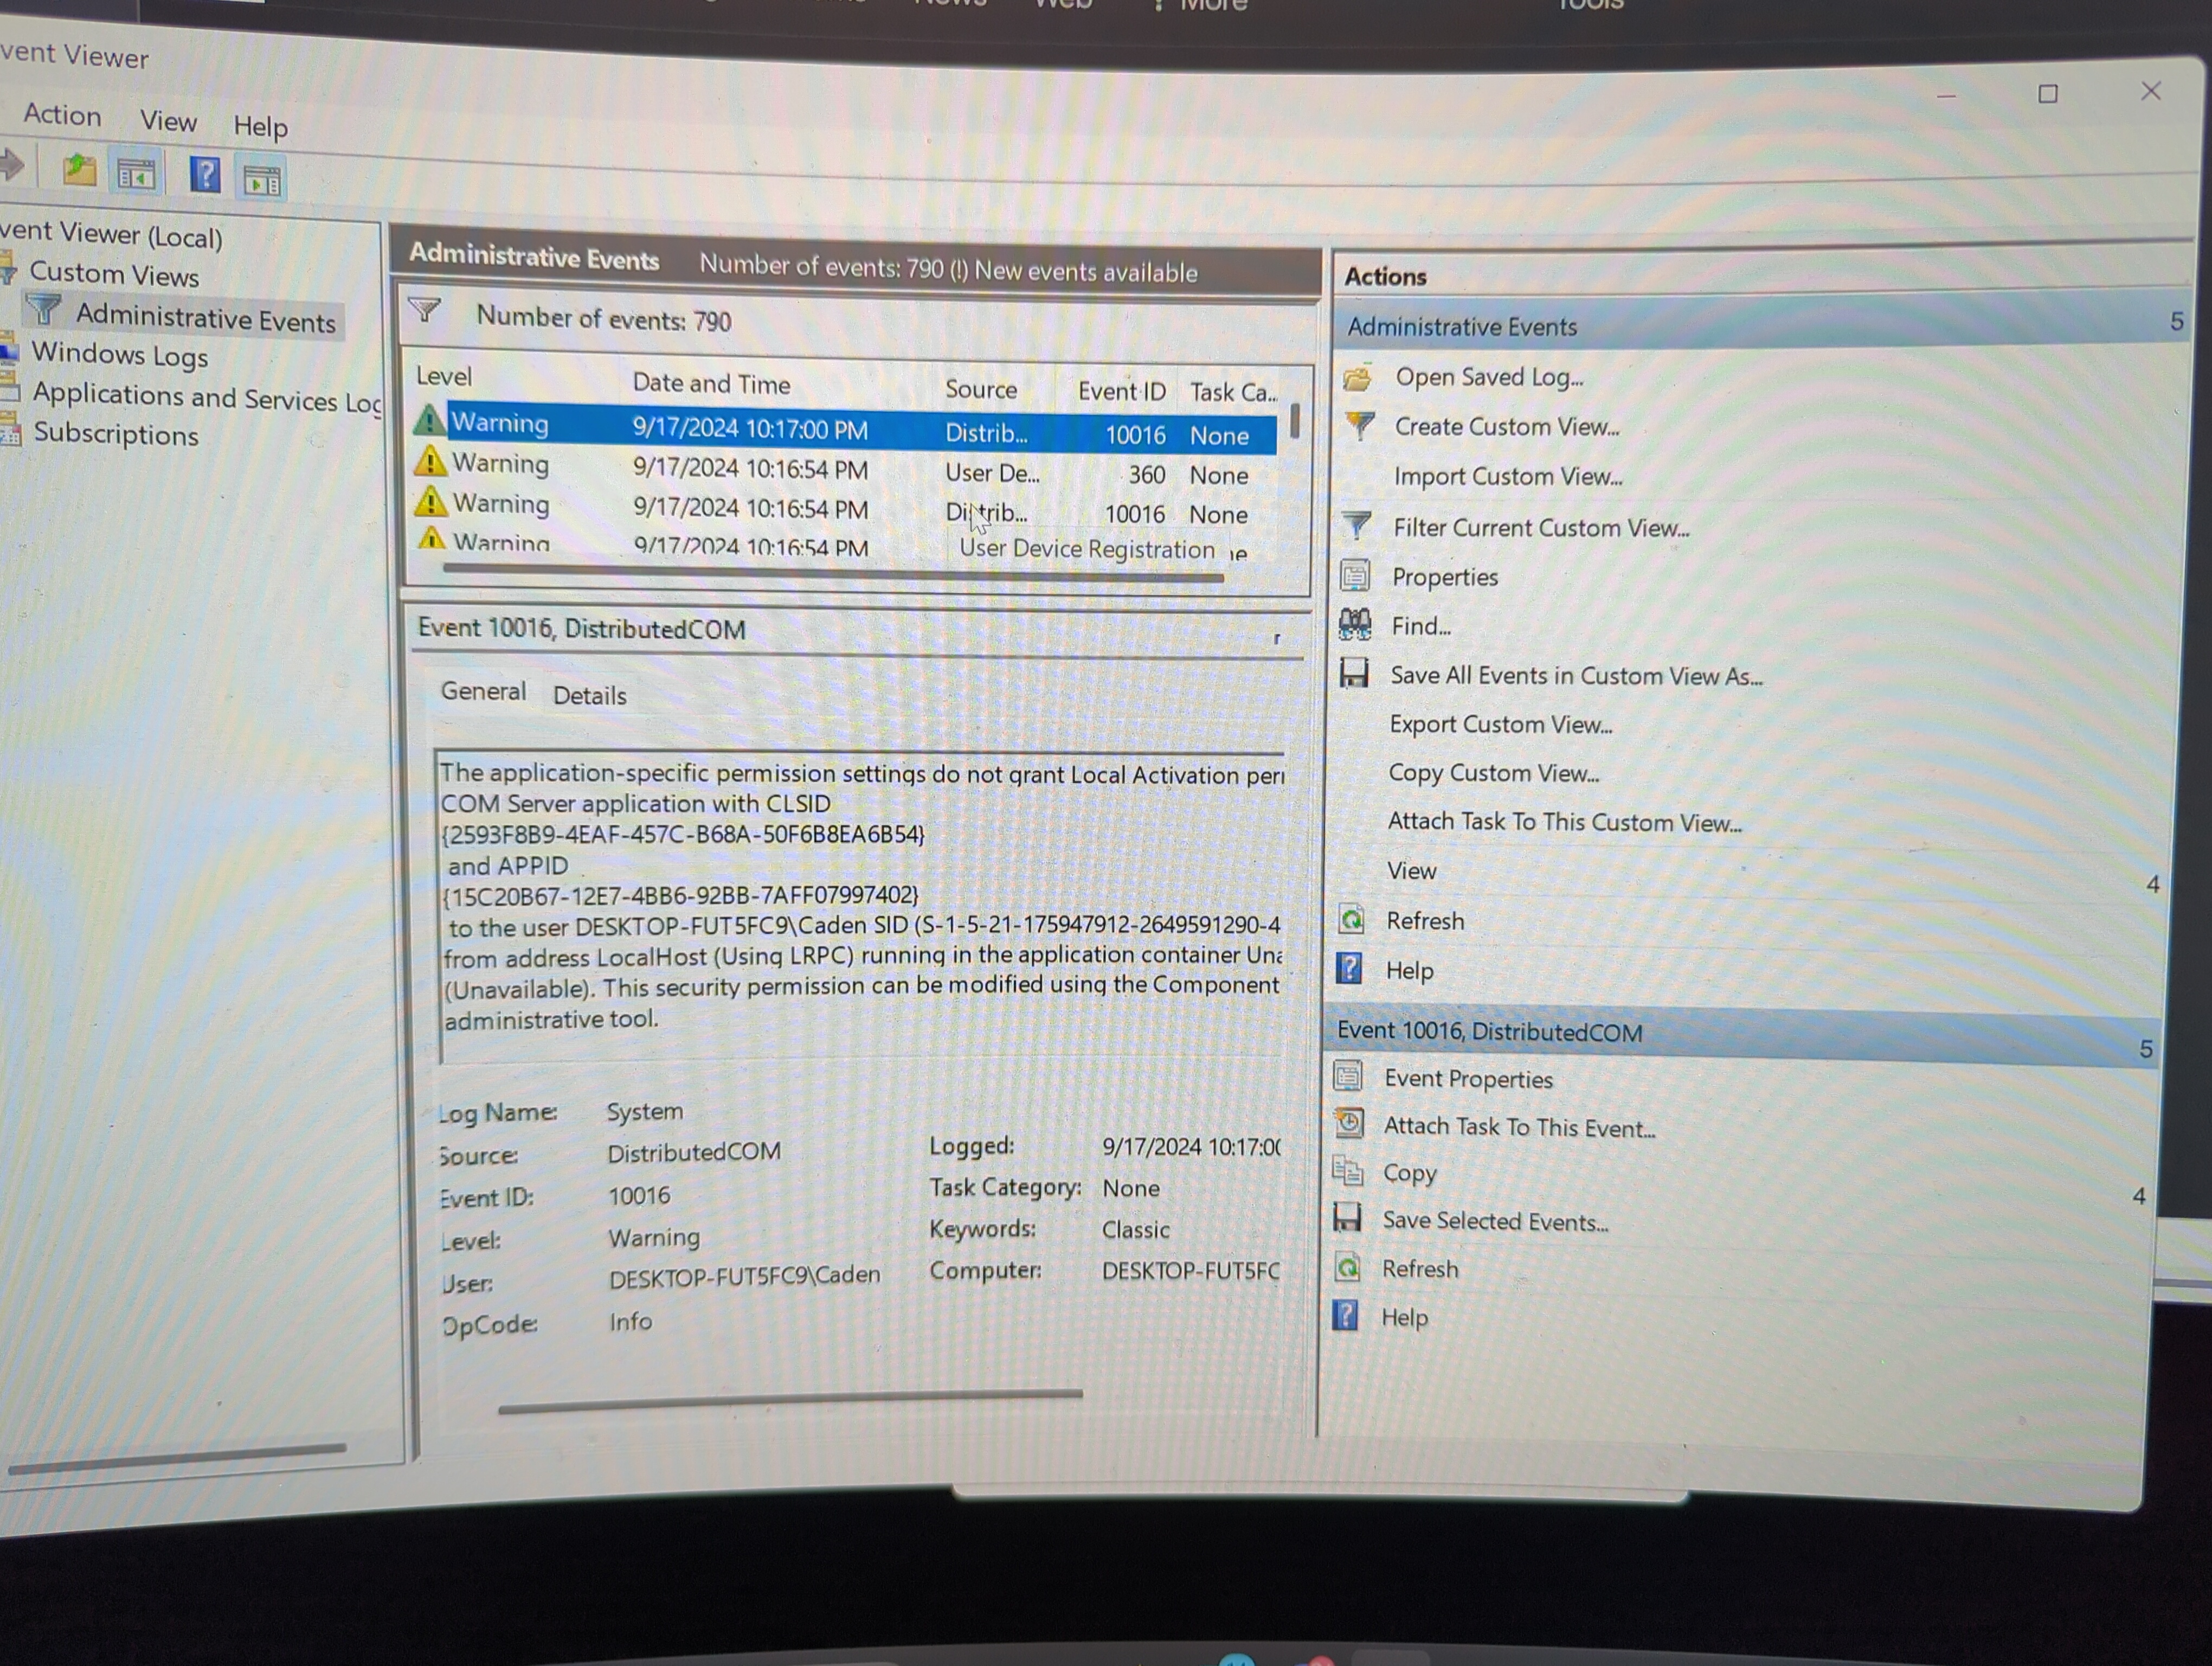The height and width of the screenshot is (1666, 2212).
Task: Select Event Viewer (Local) root node
Action: coord(111,234)
